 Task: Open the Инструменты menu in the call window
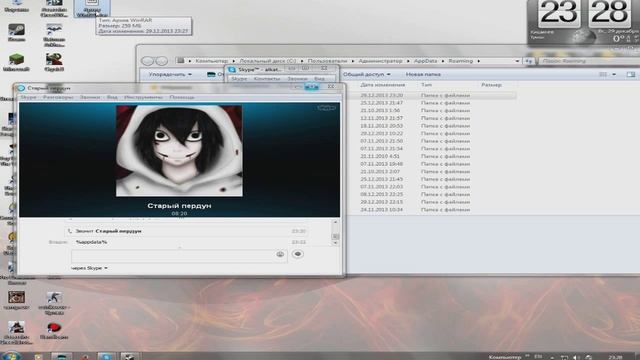[x=143, y=97]
